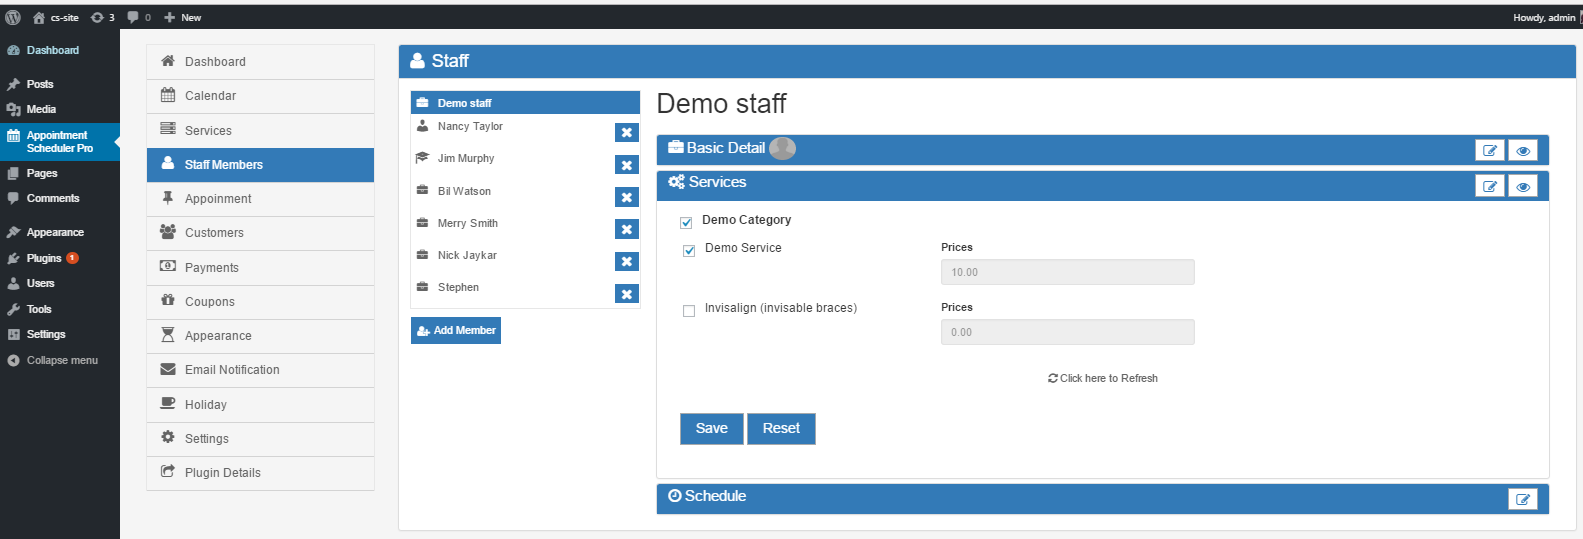
Task: Uncheck the Demo Service checkbox
Action: (x=689, y=251)
